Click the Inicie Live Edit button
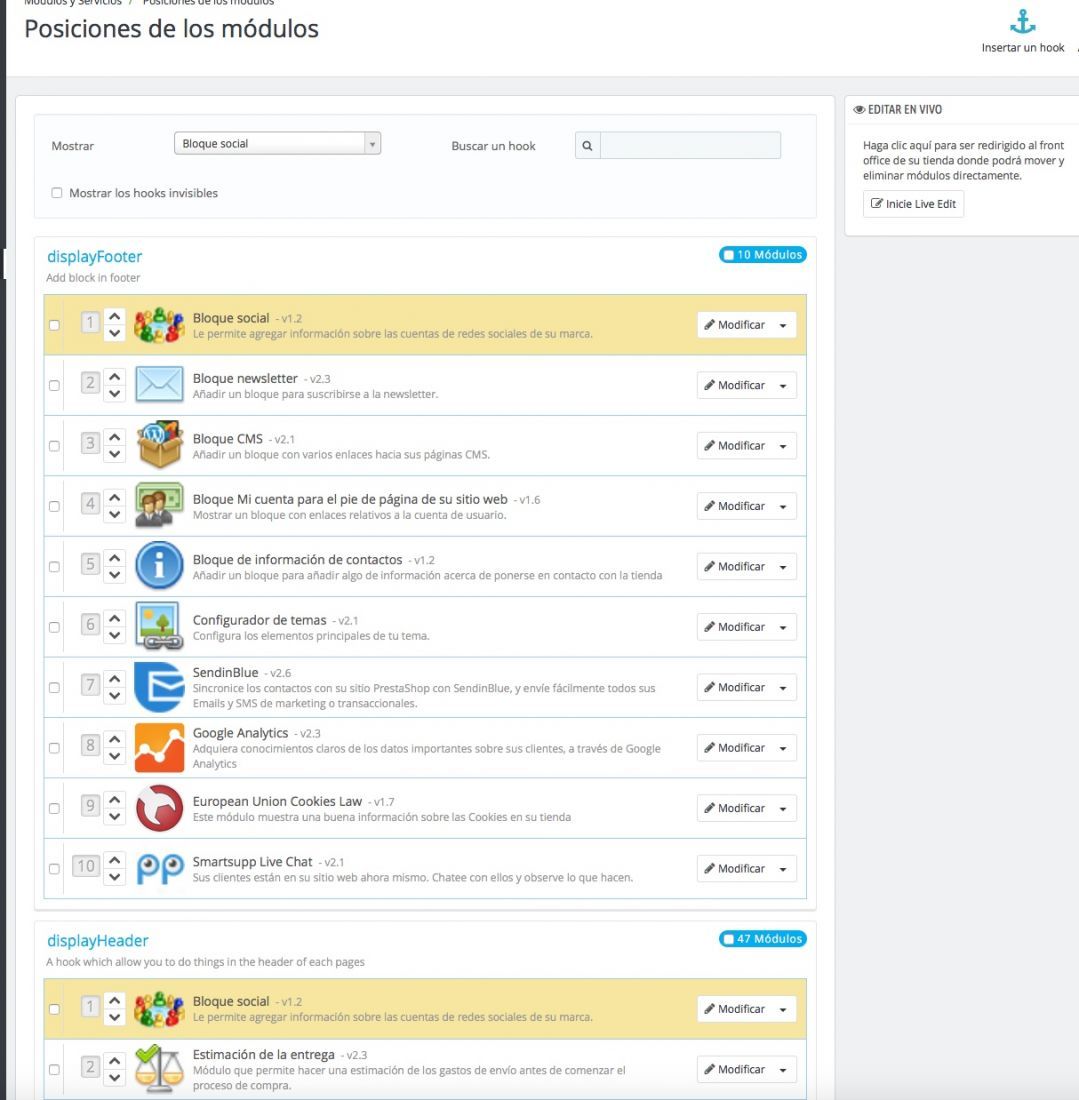 tap(913, 203)
